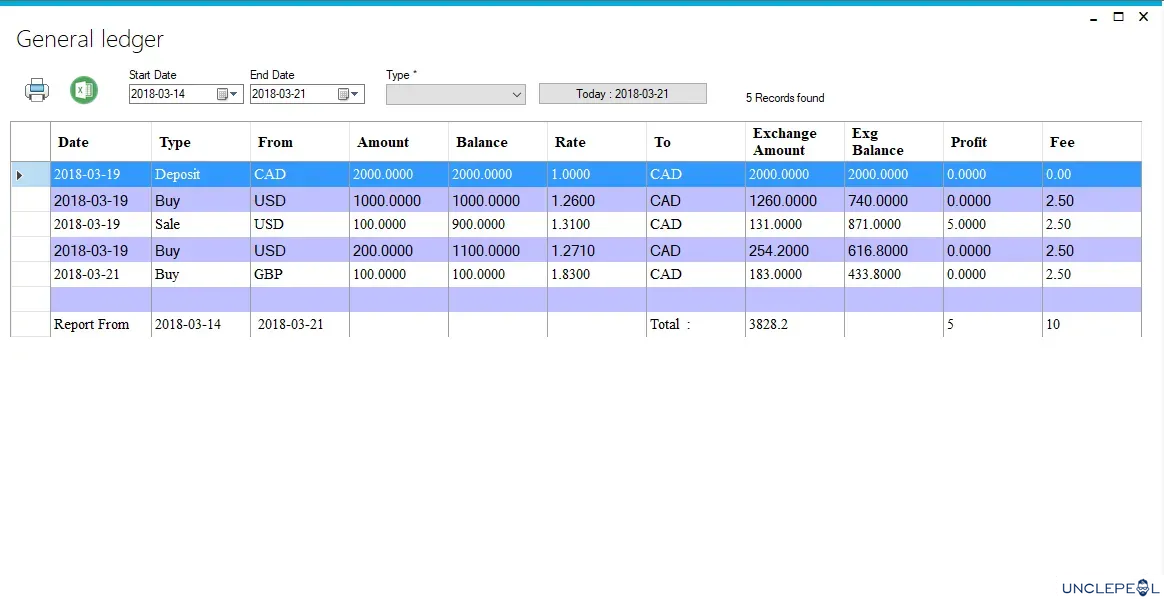The height and width of the screenshot is (600, 1164).
Task: Select the Exg Balance cell 433.8000
Action: [x=894, y=274]
